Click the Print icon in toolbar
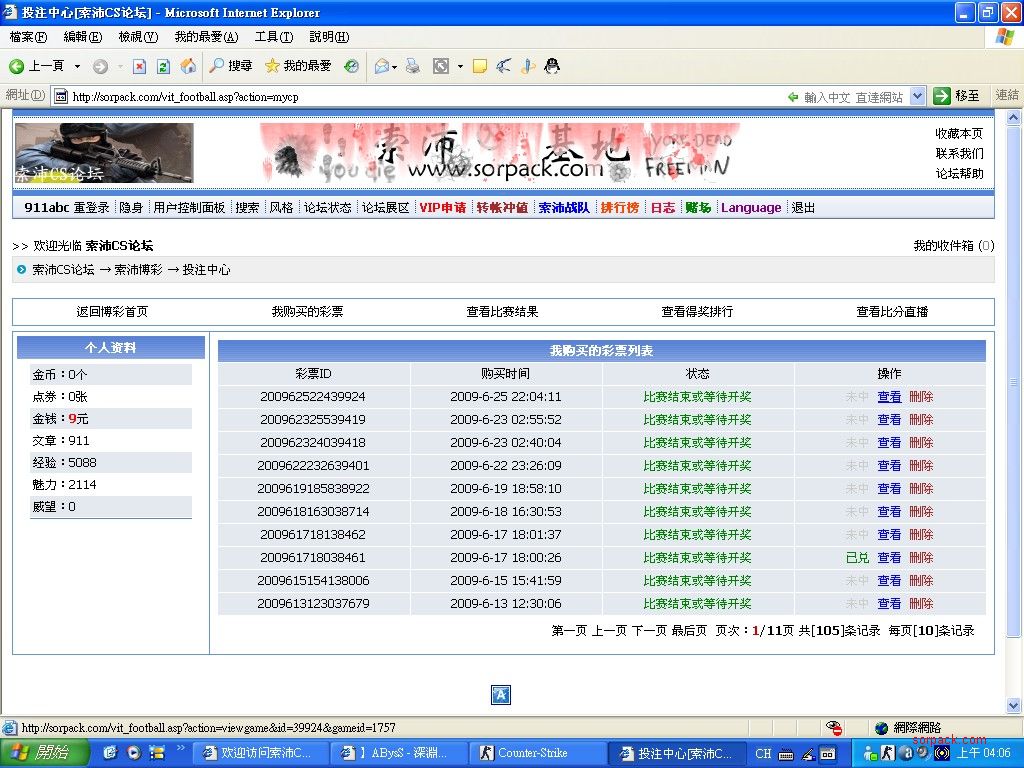Screen dimensions: 1024x768 coord(412,66)
